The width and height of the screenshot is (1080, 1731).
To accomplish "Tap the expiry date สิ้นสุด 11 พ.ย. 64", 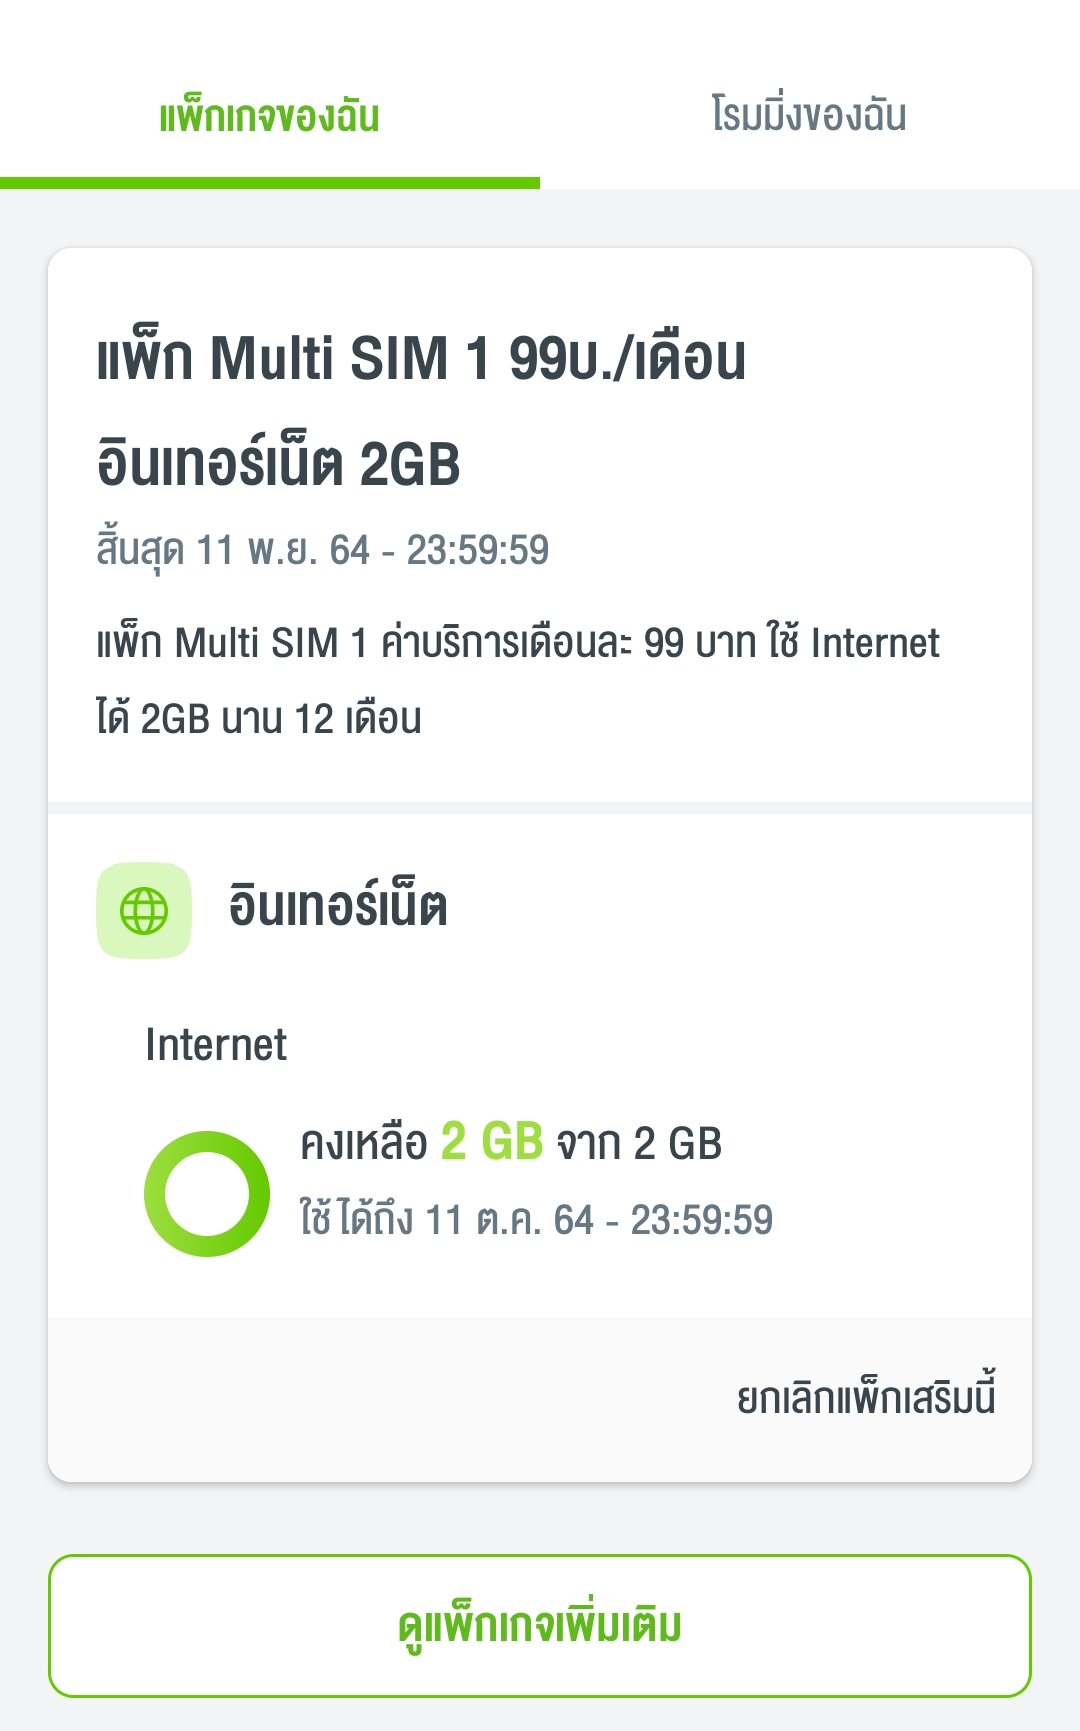I will [x=233, y=550].
